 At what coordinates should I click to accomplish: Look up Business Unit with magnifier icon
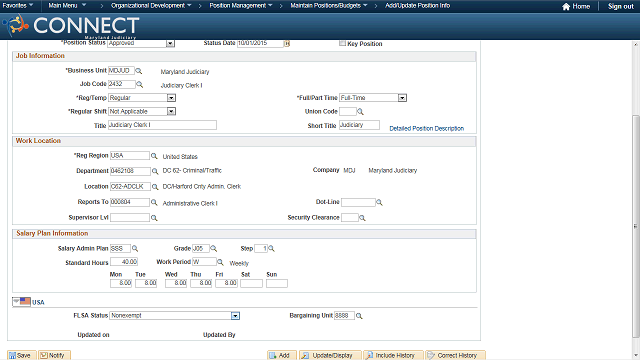pyautogui.click(x=139, y=71)
